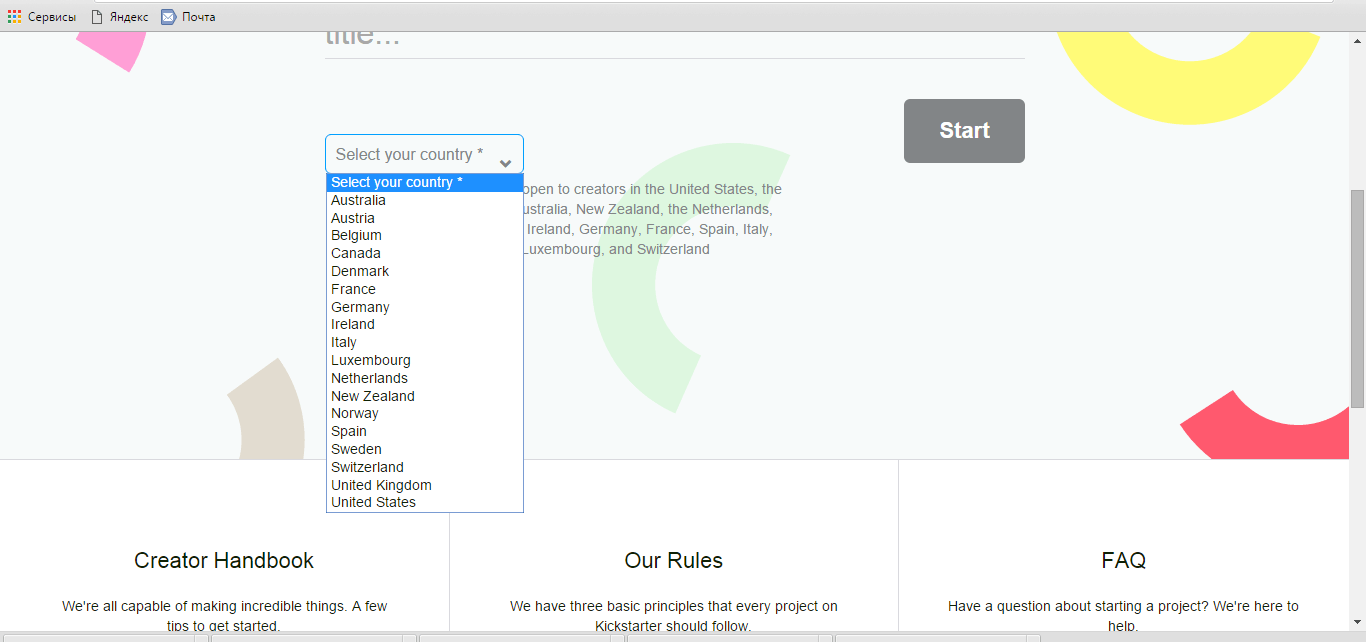Screen dimensions: 1366x642
Task: Select United States option
Action: coord(424,502)
